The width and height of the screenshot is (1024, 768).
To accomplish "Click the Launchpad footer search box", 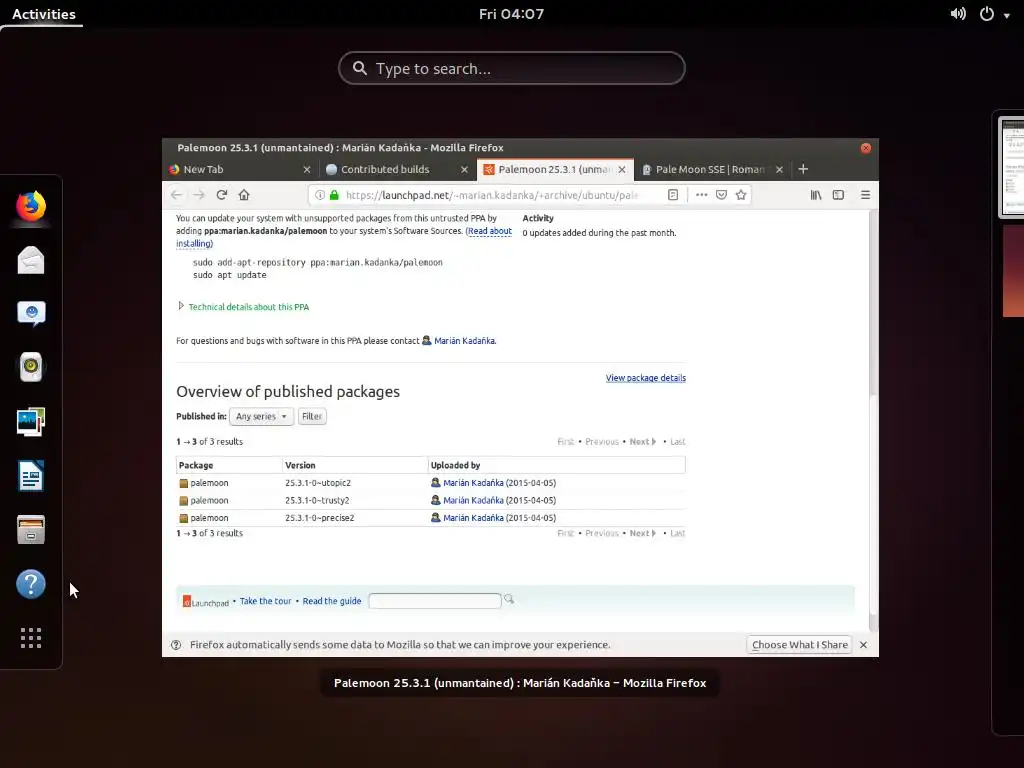I will tap(434, 601).
